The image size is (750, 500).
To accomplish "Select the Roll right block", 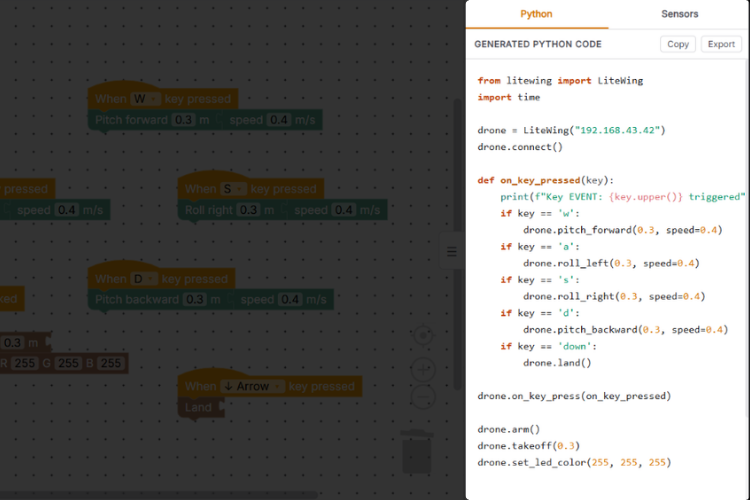I will pos(209,210).
